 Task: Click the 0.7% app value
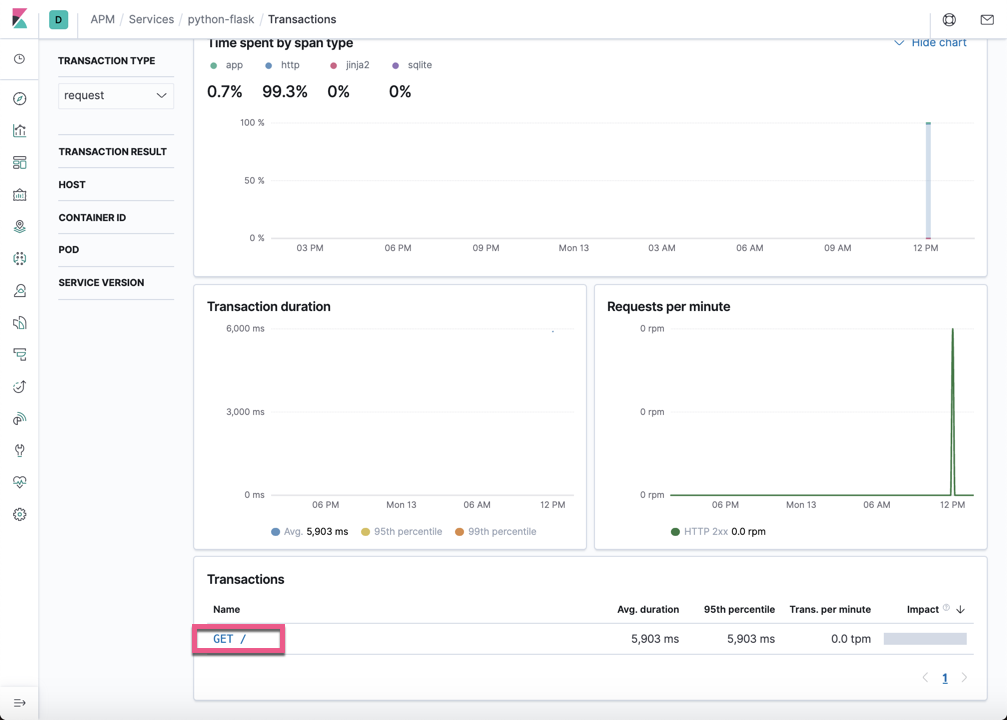point(224,92)
